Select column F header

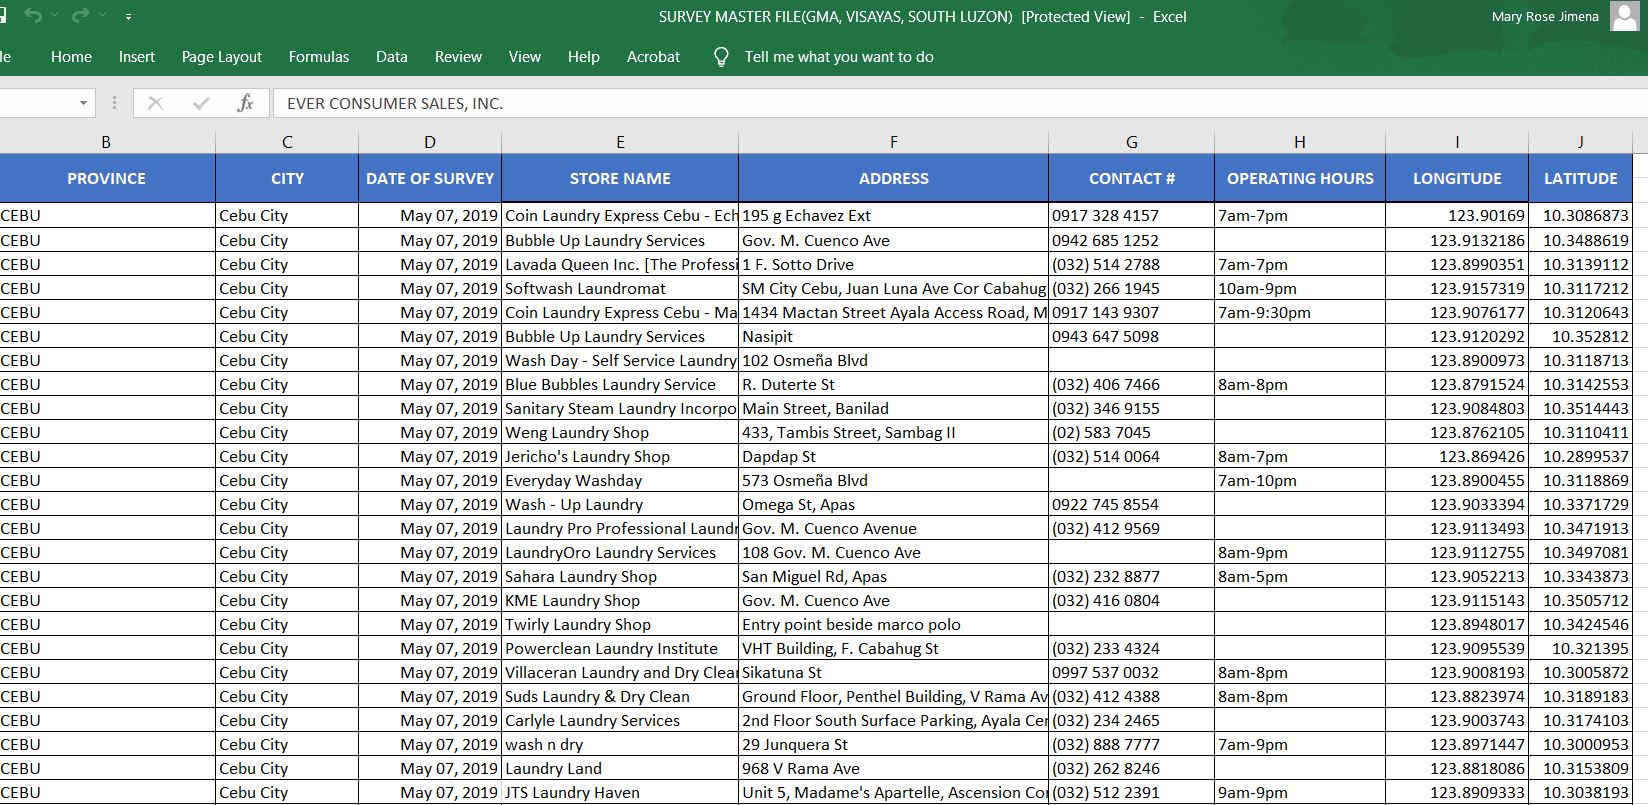[x=894, y=142]
